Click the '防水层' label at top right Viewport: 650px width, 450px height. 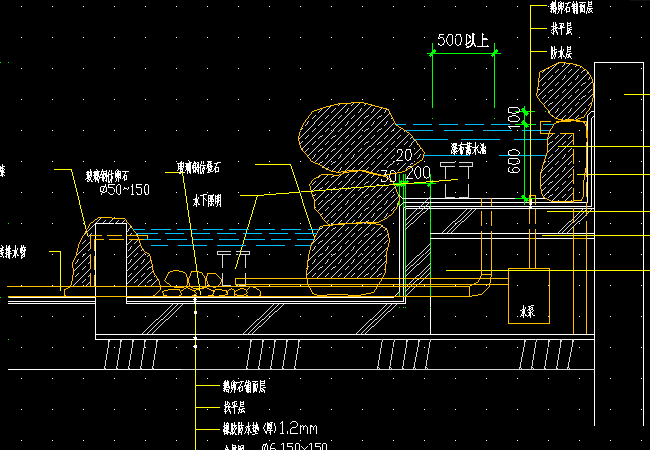click(561, 51)
